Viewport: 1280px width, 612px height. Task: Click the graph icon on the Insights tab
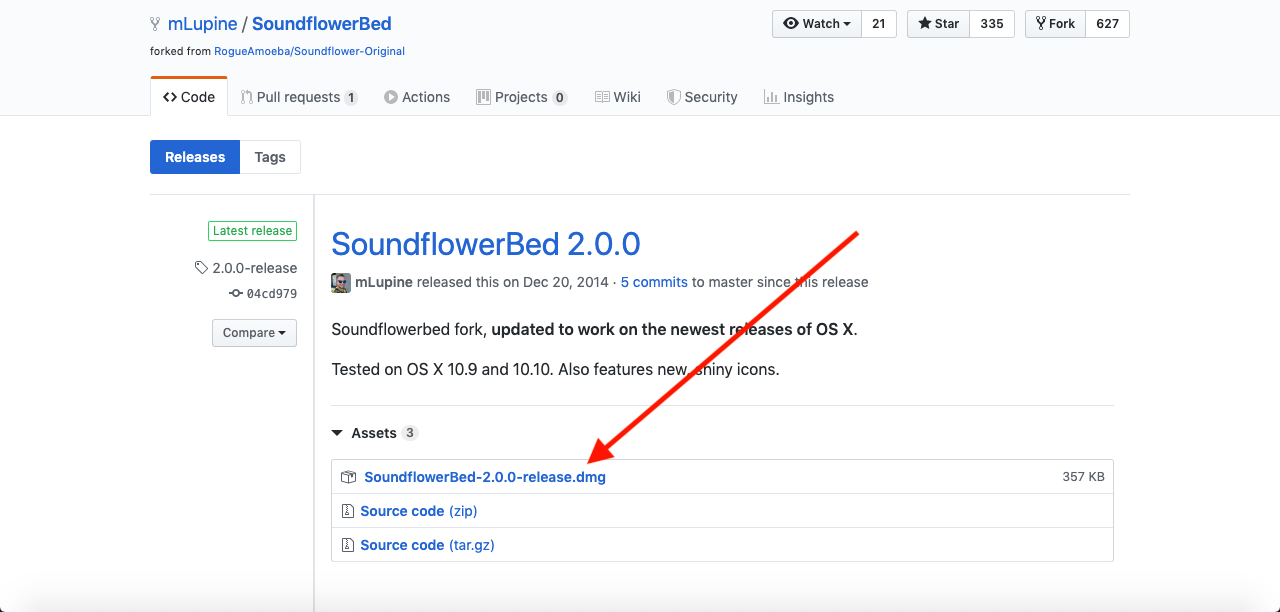[771, 97]
